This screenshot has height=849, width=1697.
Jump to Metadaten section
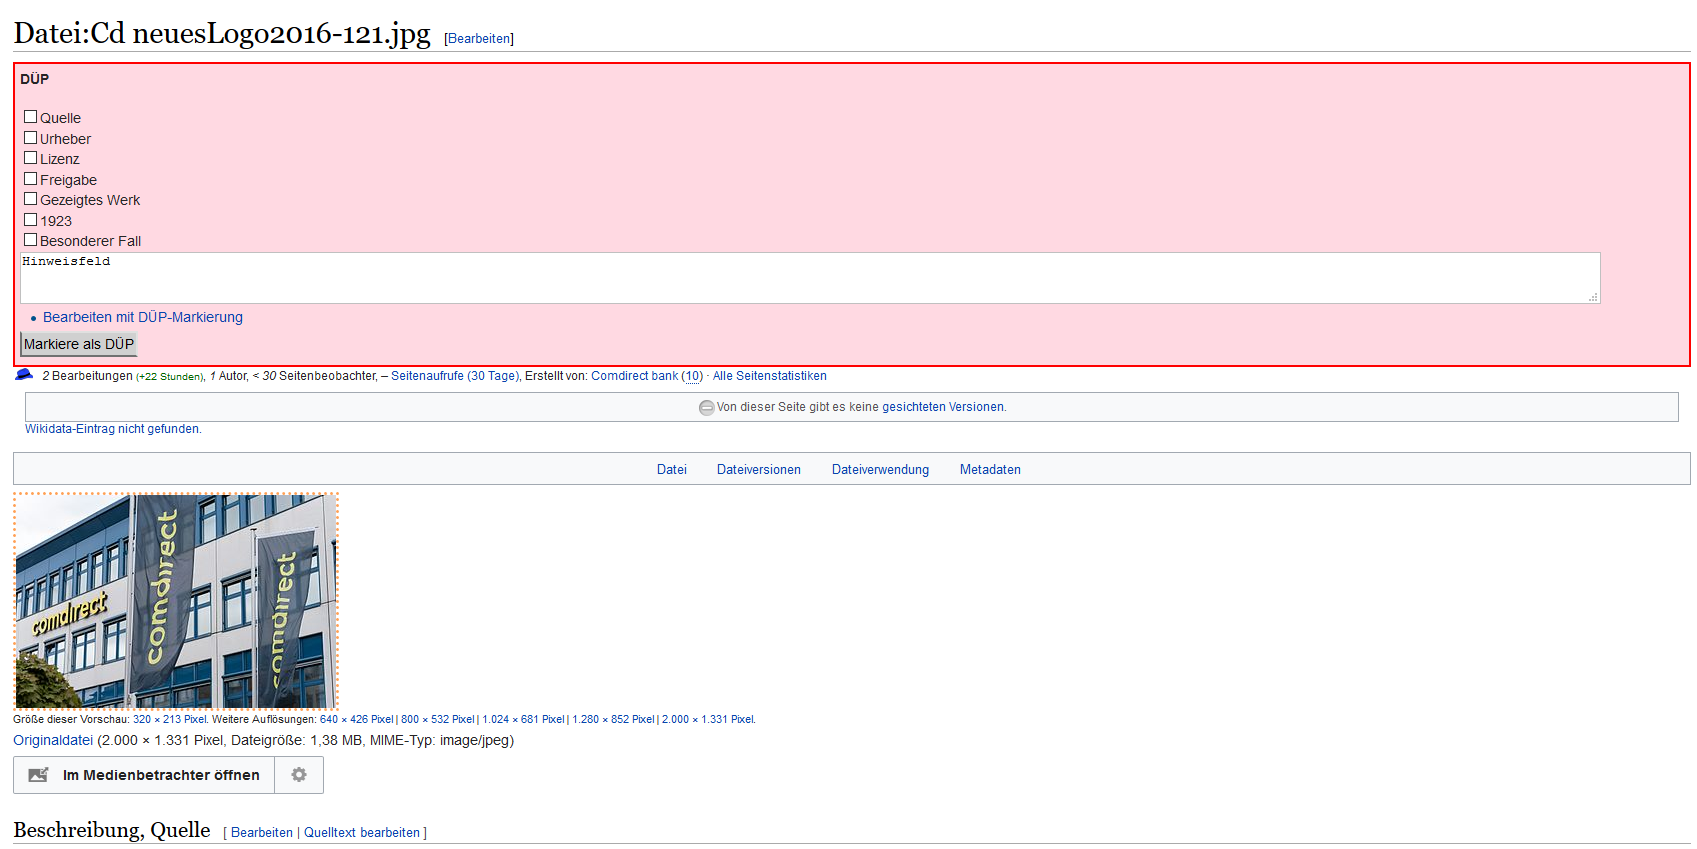990,470
